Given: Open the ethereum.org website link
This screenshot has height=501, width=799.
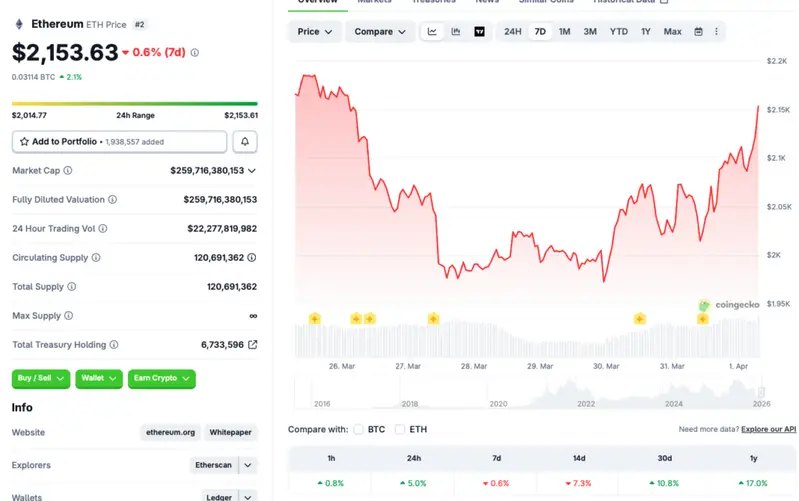Looking at the screenshot, I should pos(170,432).
